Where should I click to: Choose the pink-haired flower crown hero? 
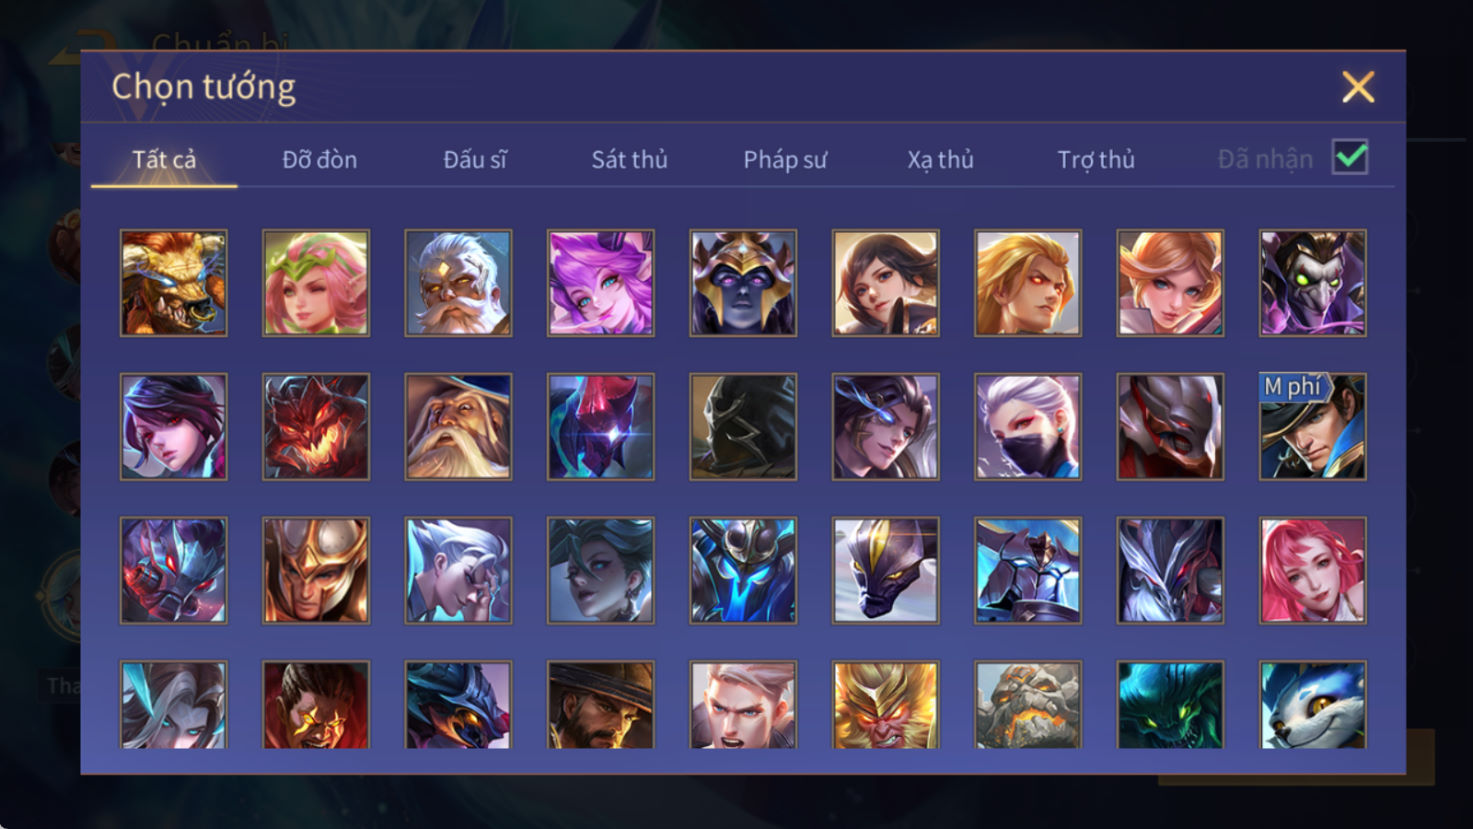click(x=316, y=283)
